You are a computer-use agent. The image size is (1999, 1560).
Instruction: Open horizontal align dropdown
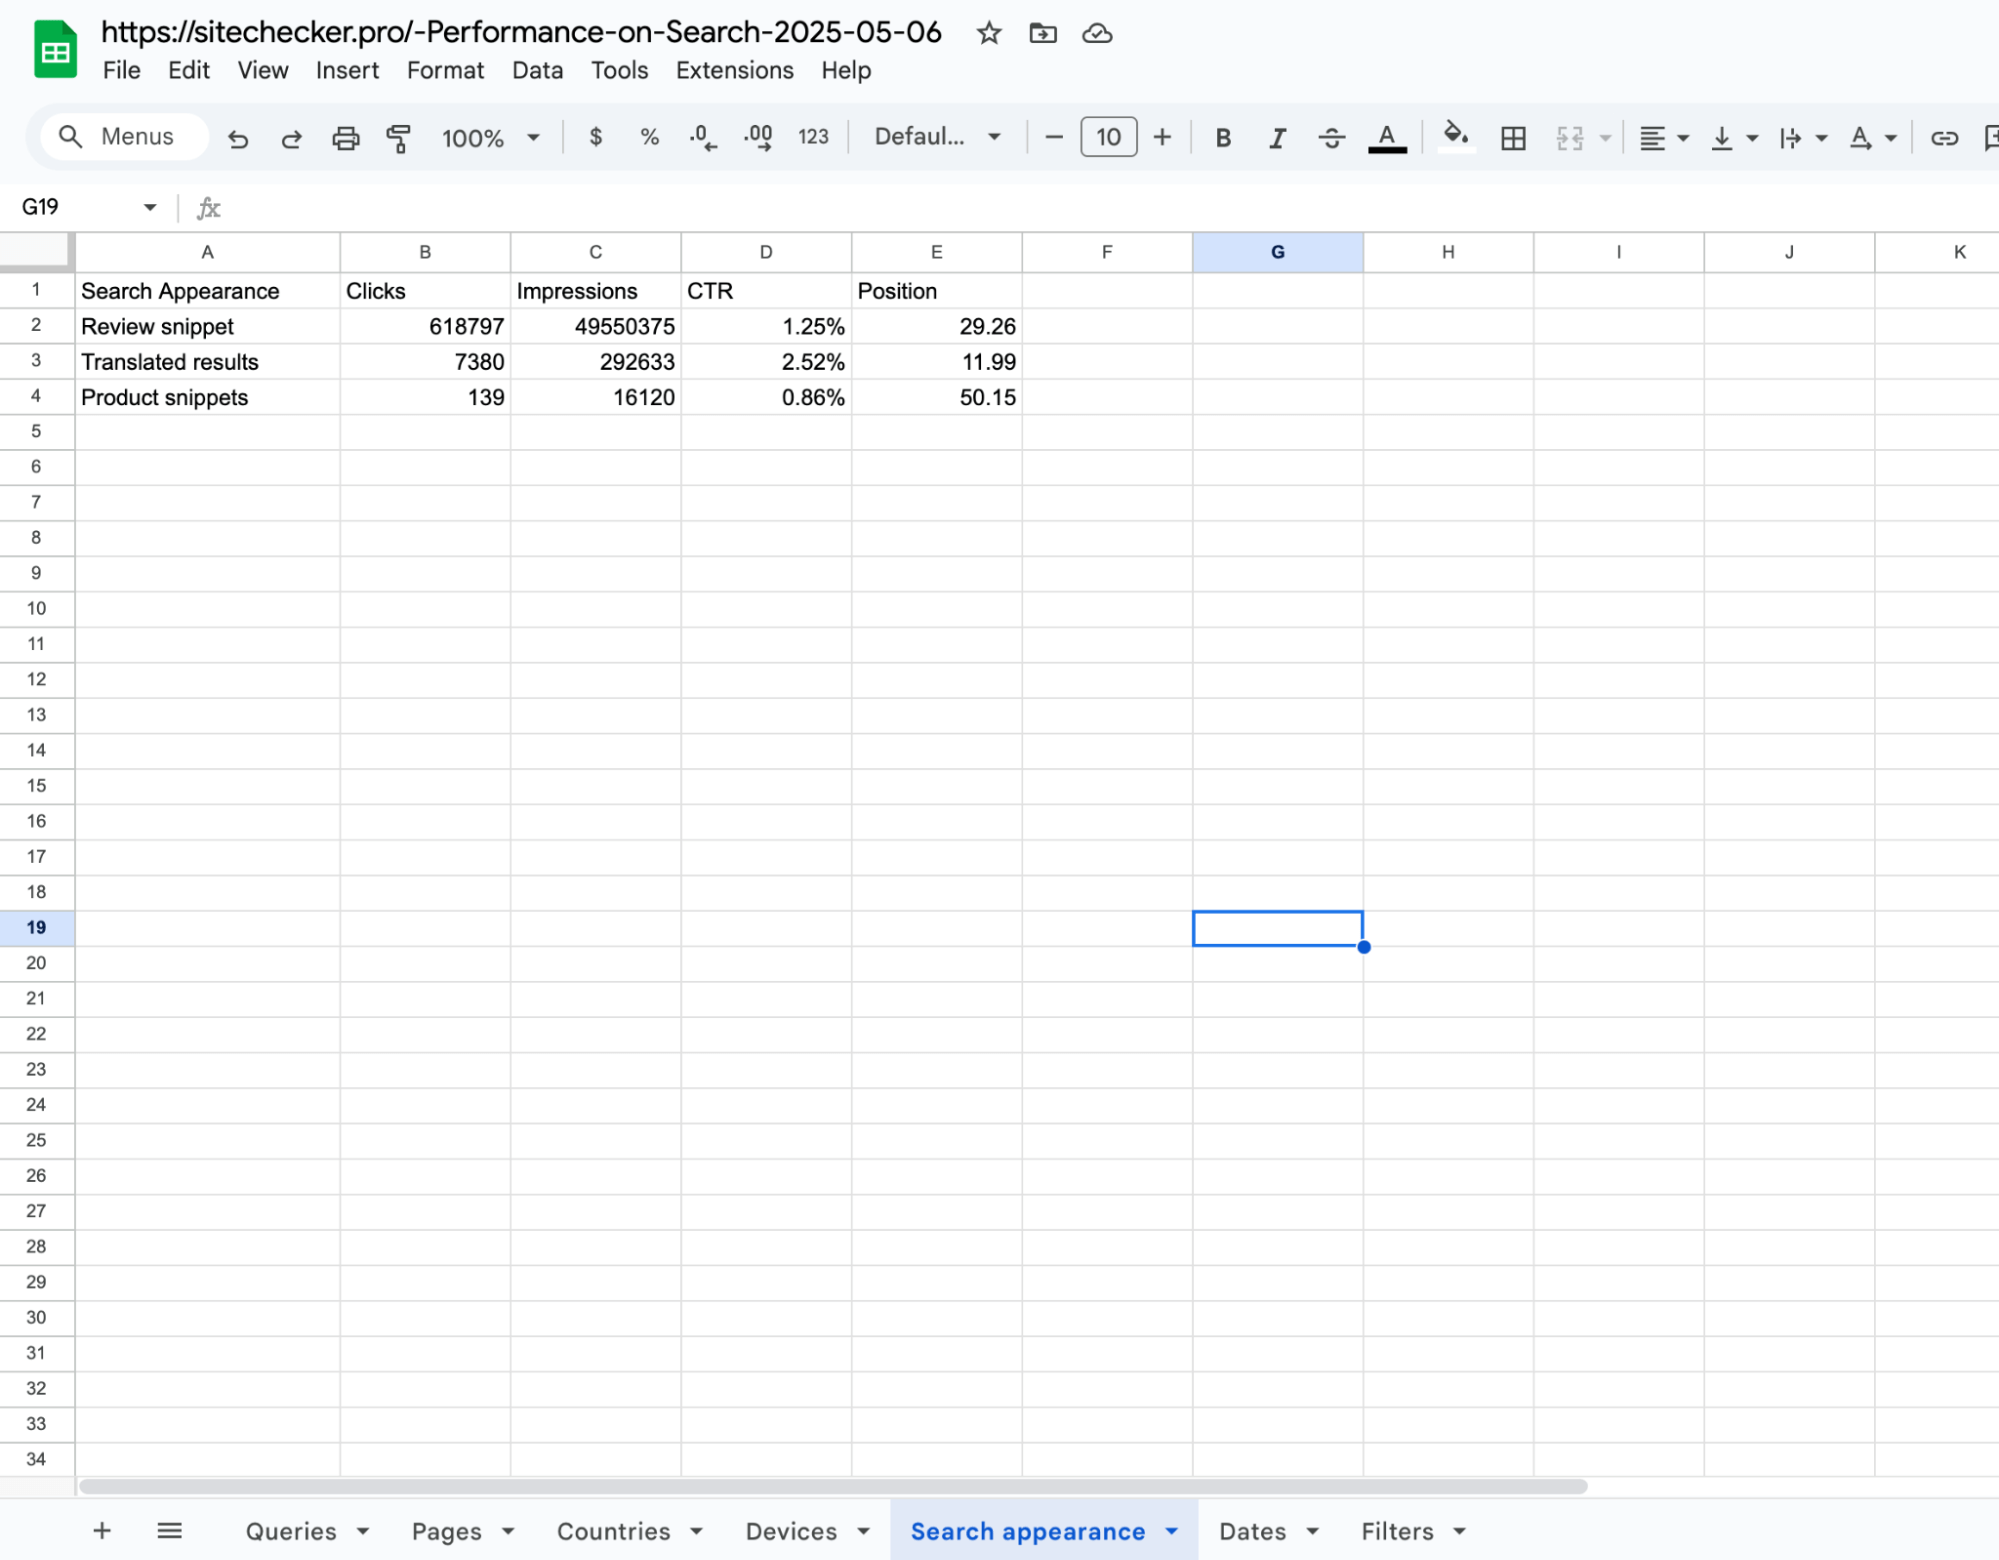click(1664, 138)
